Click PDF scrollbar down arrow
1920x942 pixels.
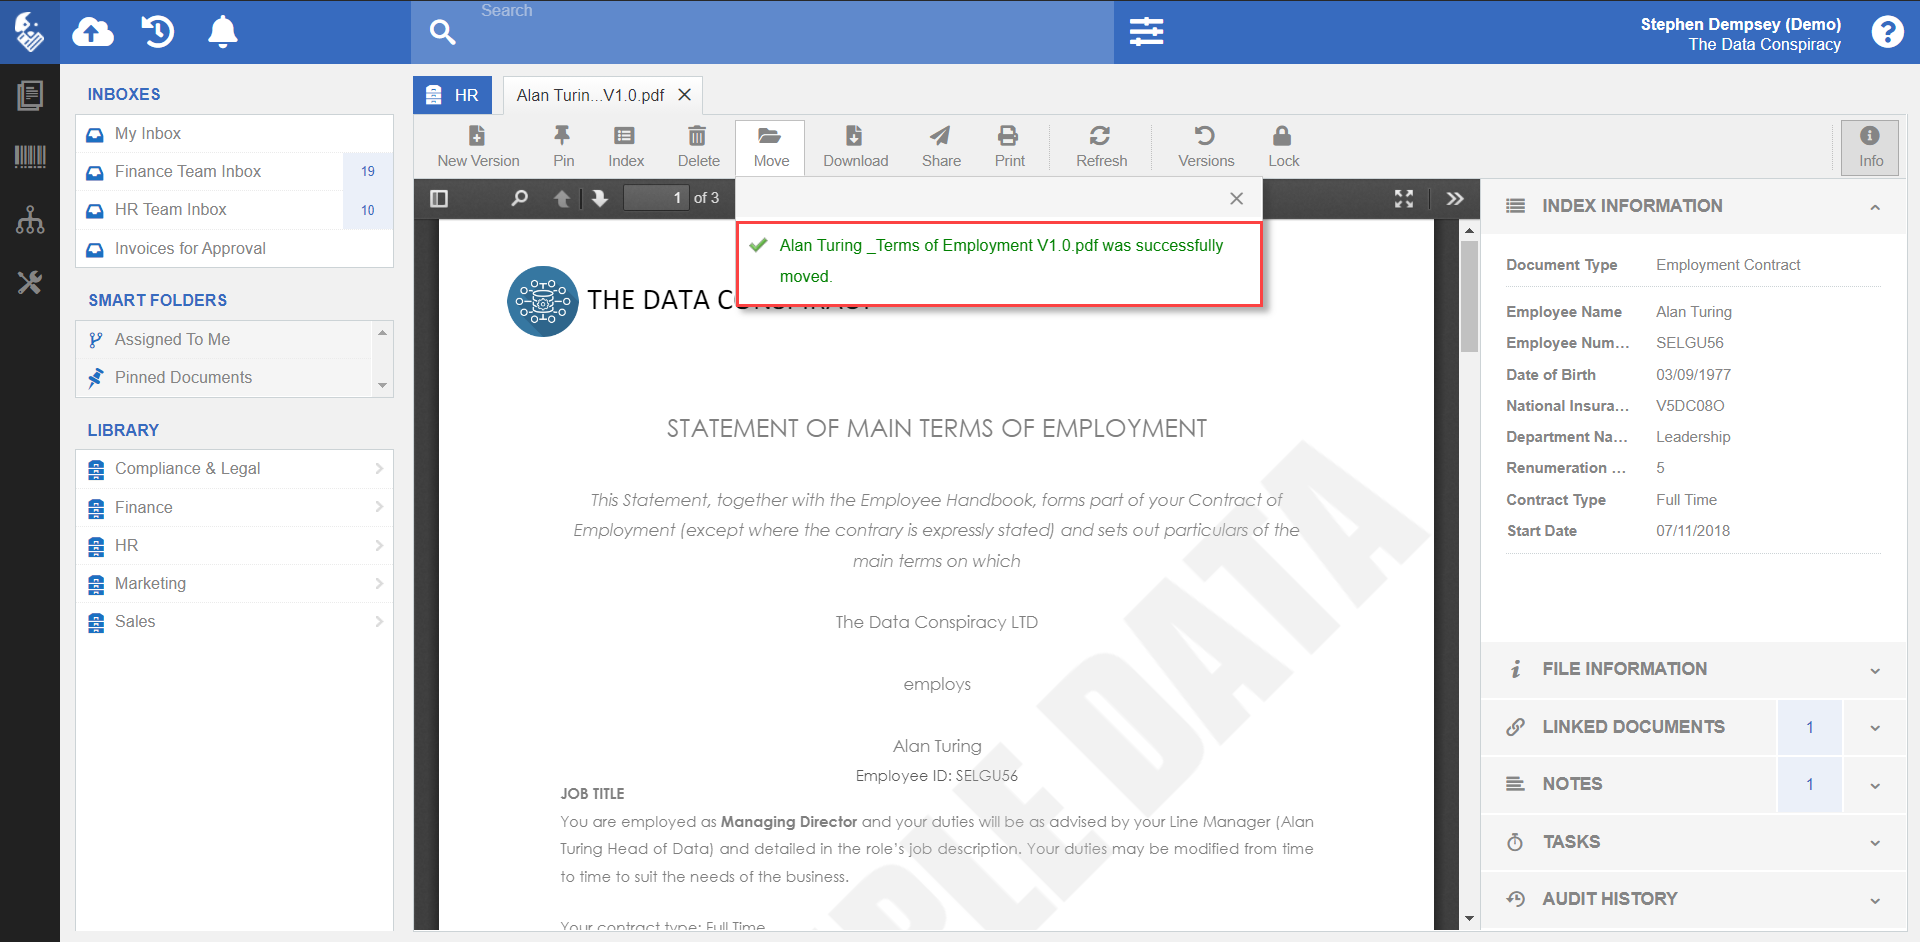pyautogui.click(x=1469, y=918)
